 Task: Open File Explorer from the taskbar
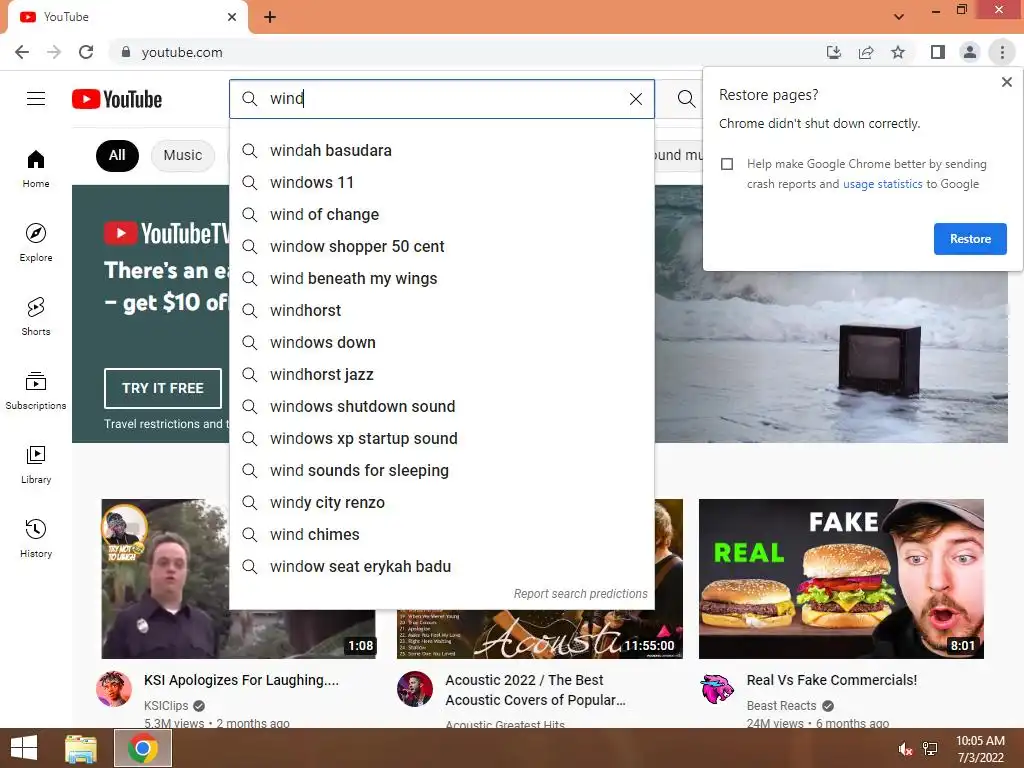(x=81, y=748)
